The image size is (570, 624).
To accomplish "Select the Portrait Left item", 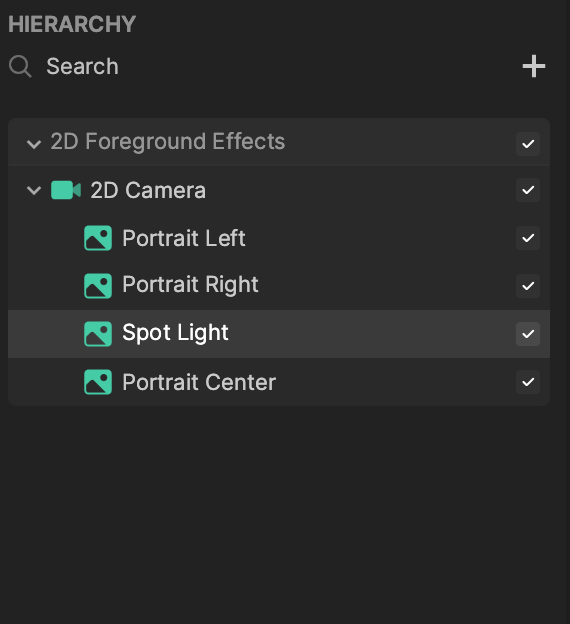I will coord(279,238).
